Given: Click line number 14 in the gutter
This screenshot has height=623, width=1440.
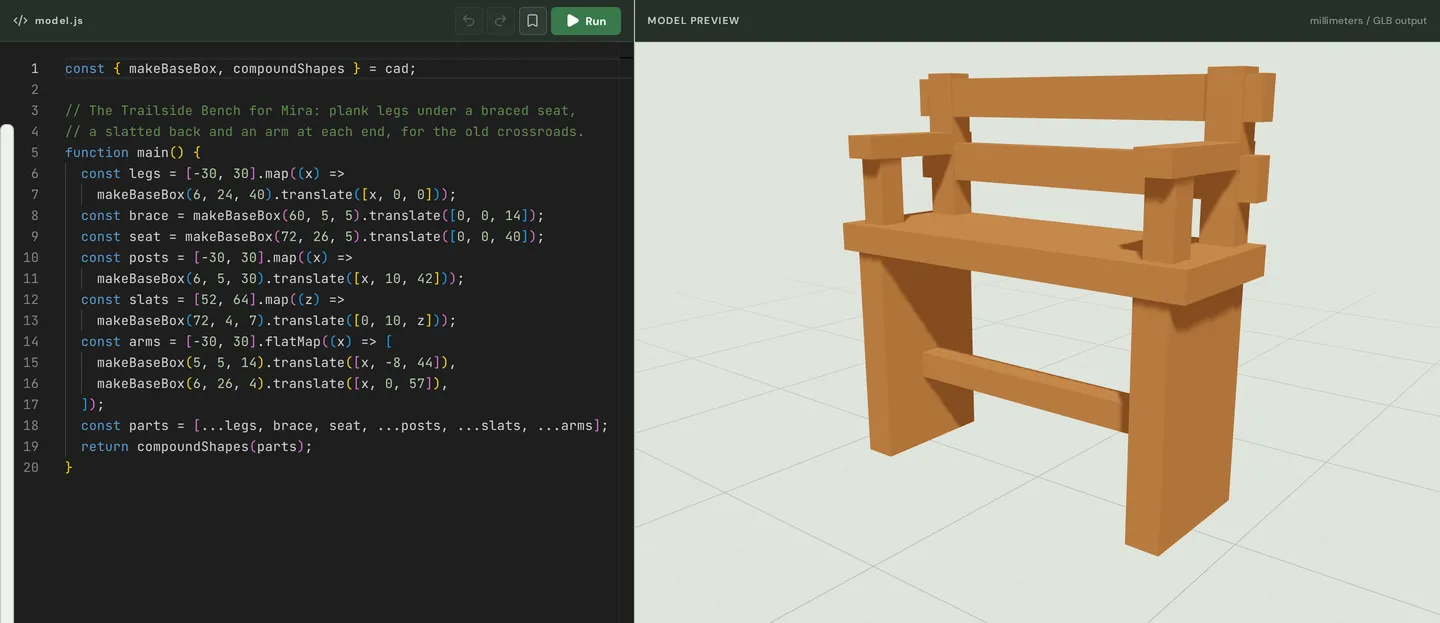Looking at the screenshot, I should click(31, 342).
